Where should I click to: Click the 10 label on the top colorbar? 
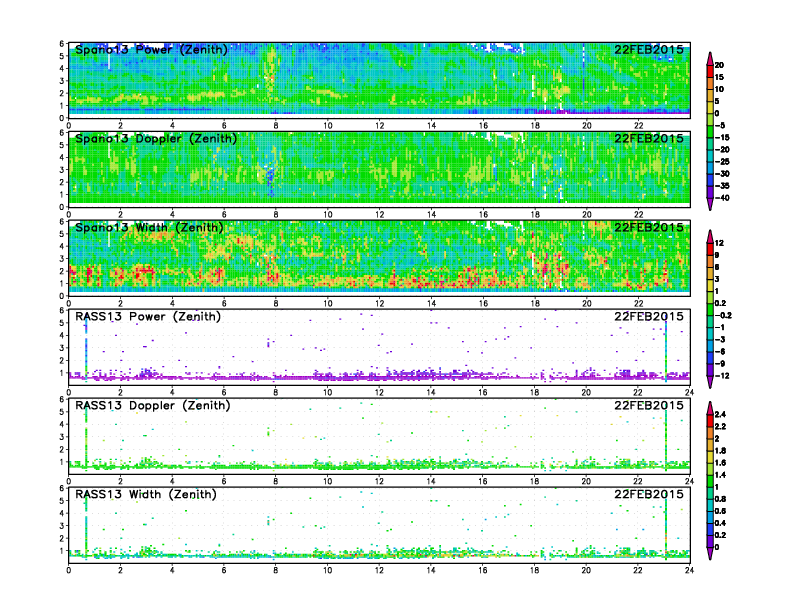[720, 89]
